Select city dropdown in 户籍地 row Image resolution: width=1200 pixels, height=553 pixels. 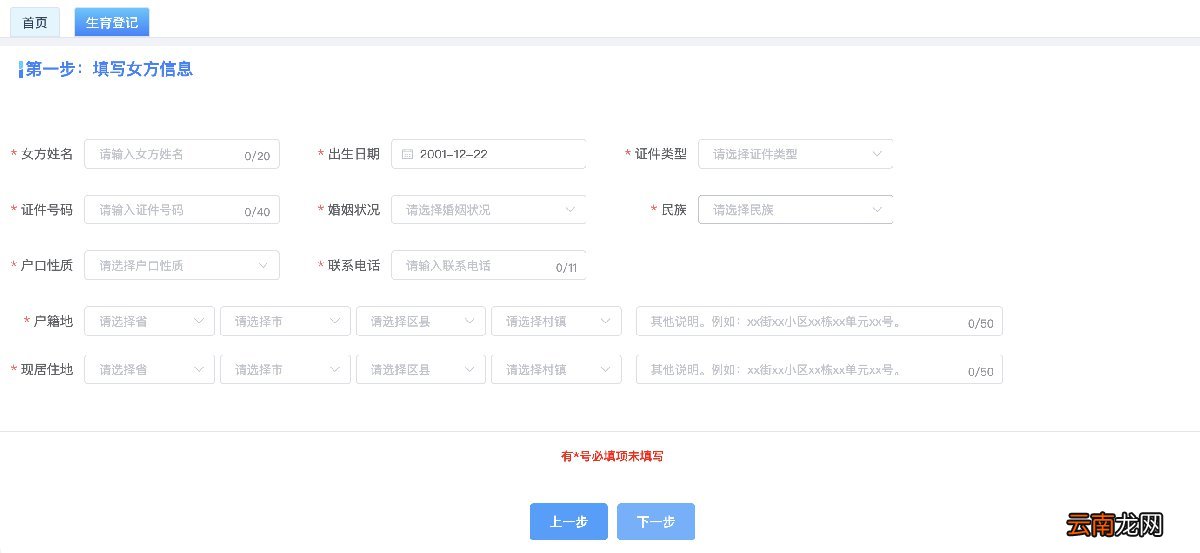[285, 321]
